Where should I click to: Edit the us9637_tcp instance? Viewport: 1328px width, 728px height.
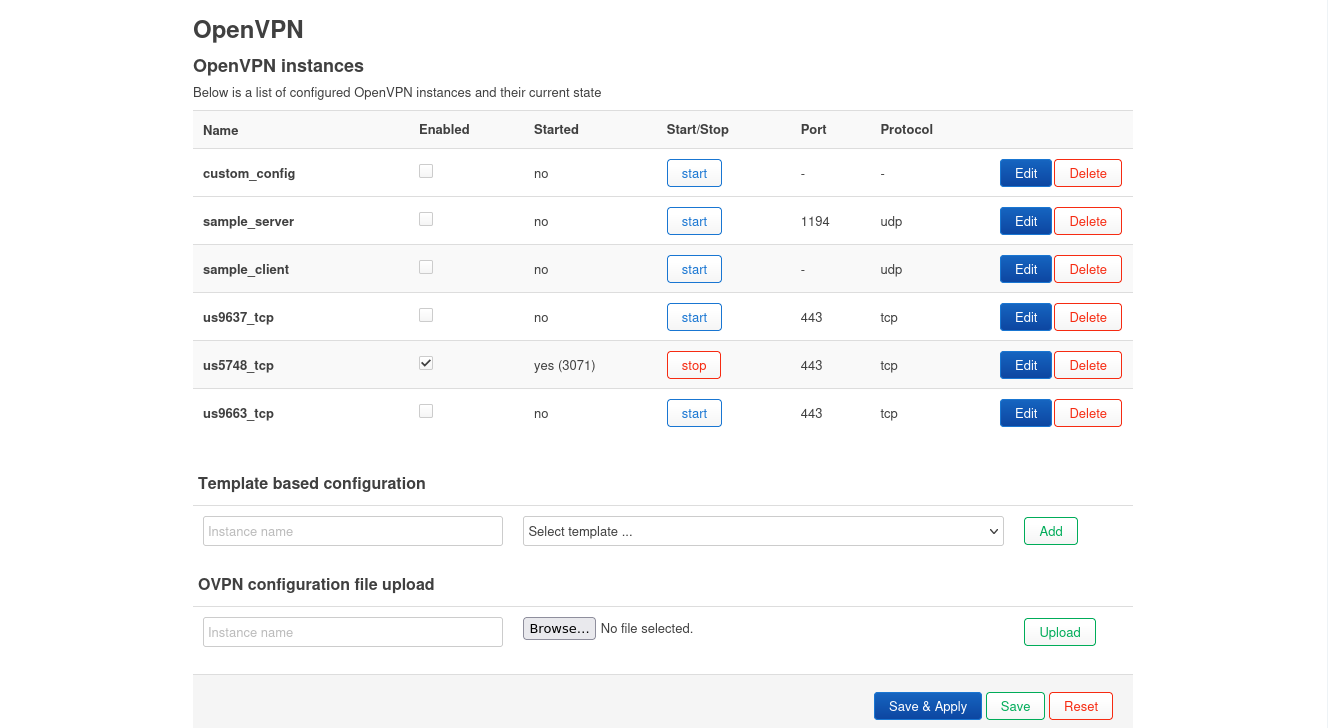(x=1026, y=317)
